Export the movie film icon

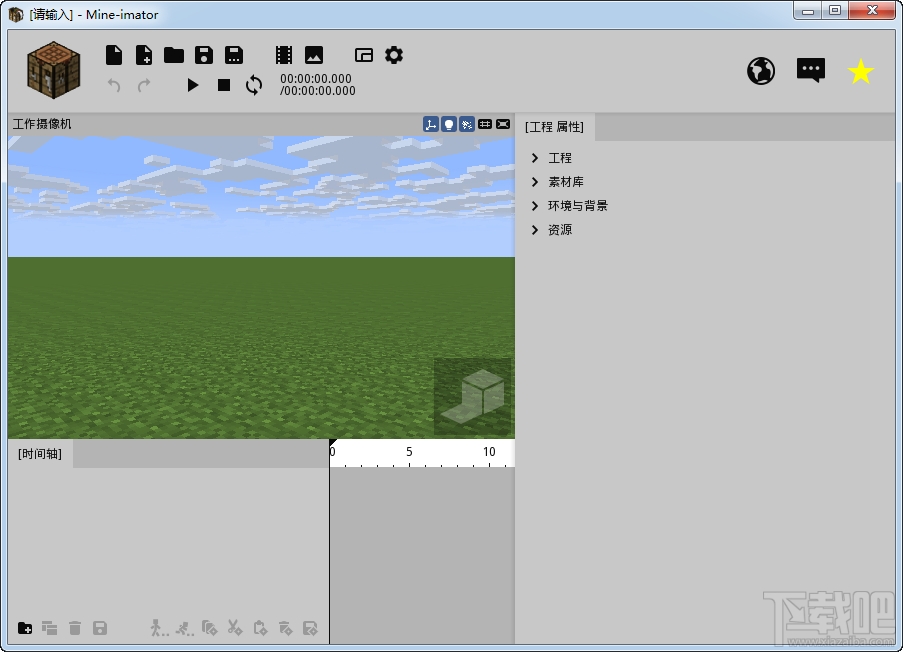tap(284, 55)
